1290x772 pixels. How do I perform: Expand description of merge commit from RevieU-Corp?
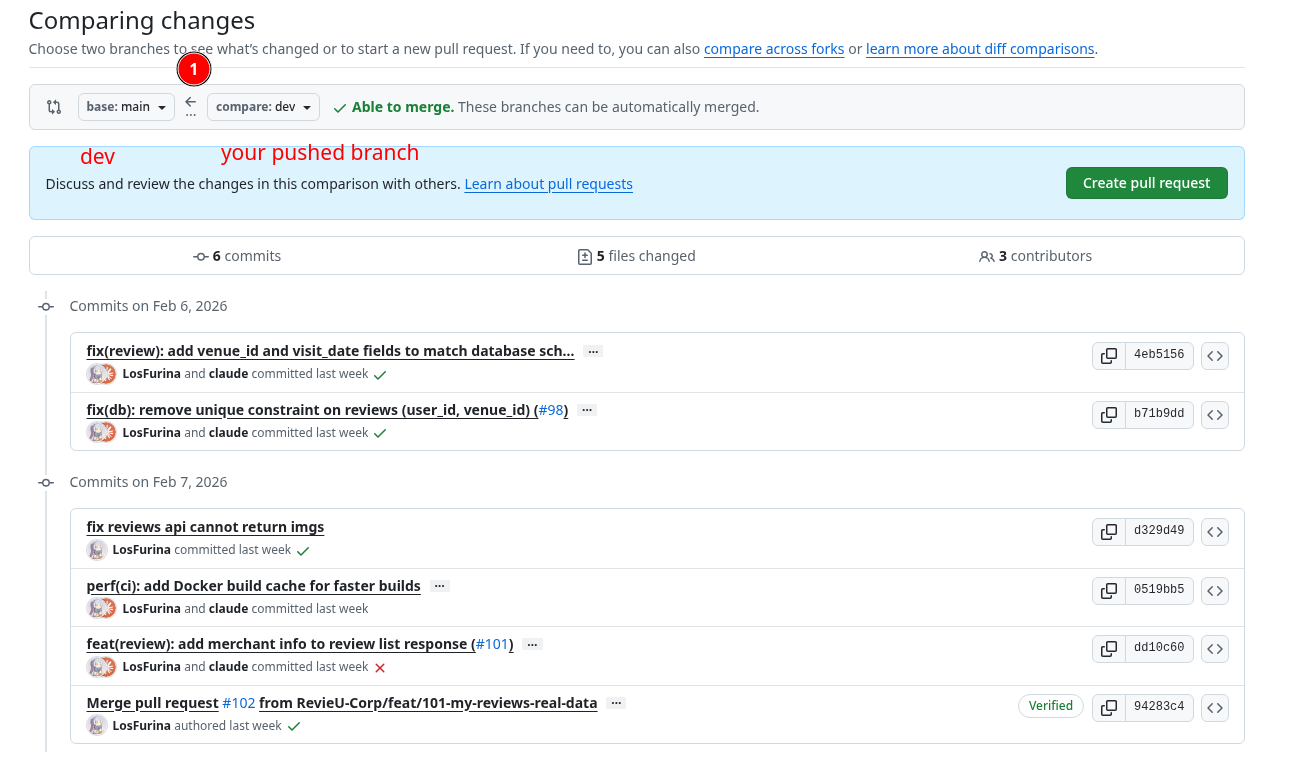tap(616, 702)
